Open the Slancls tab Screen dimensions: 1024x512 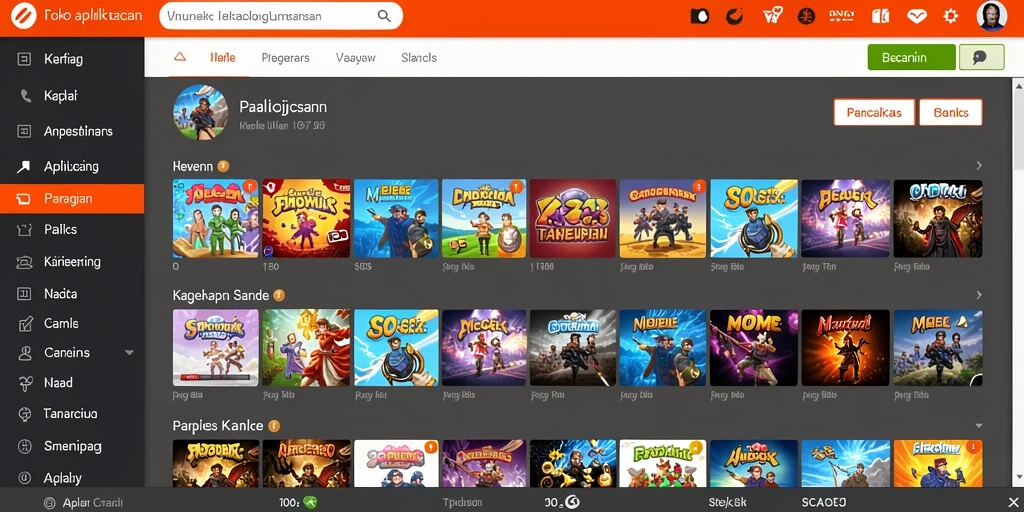[419, 57]
